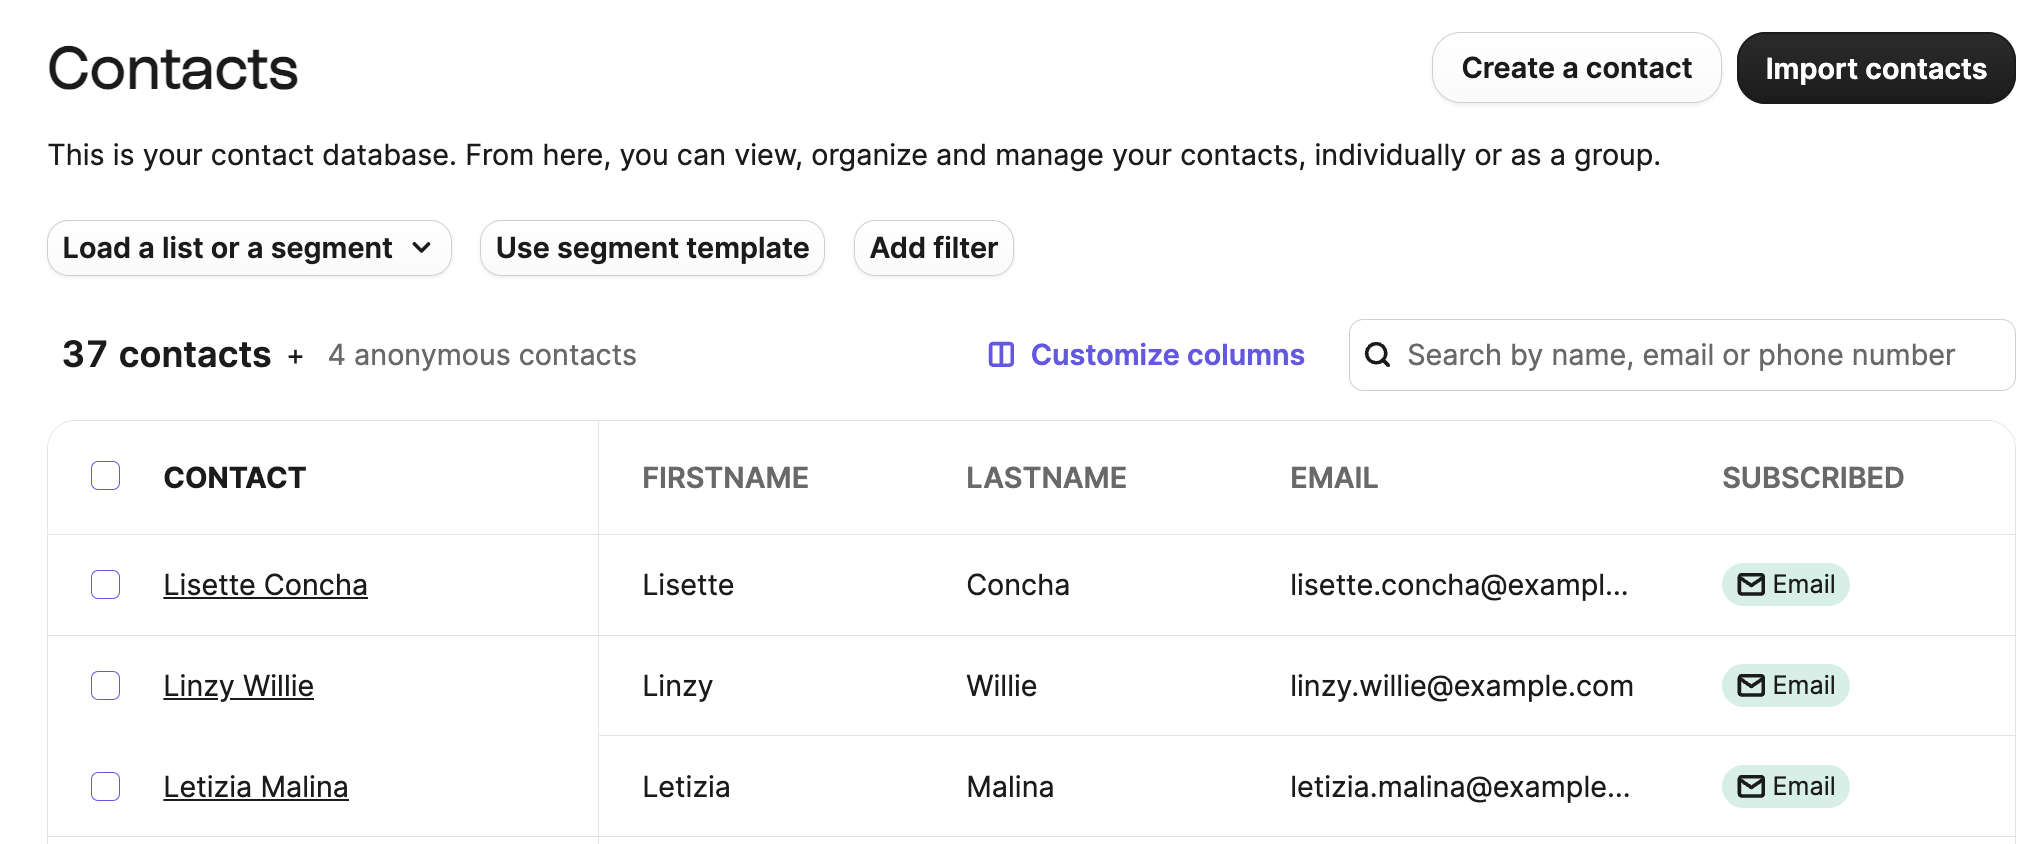Click the 4 anonymous contacts text

click(x=482, y=355)
